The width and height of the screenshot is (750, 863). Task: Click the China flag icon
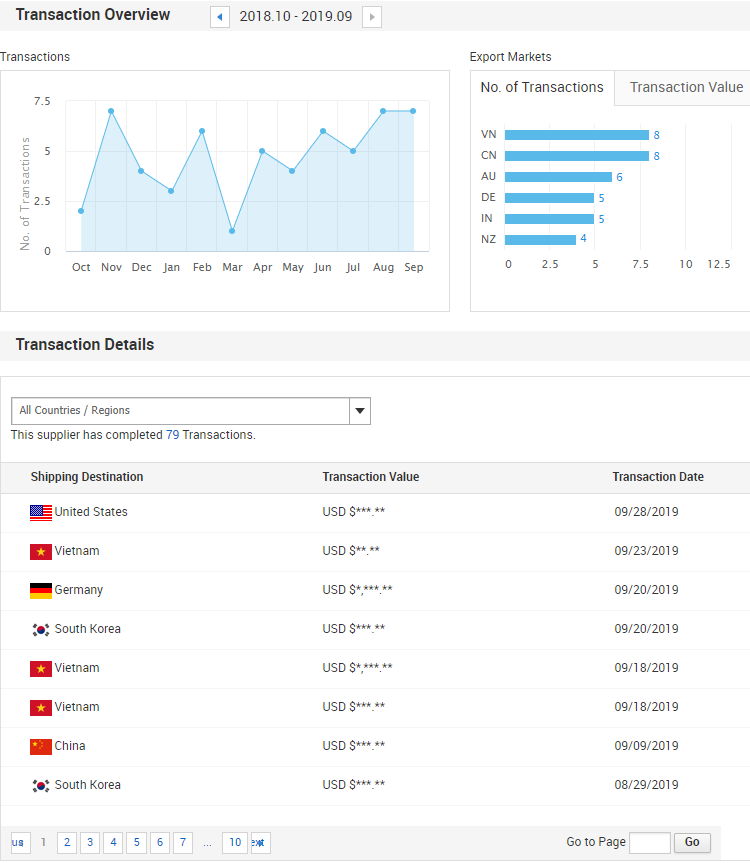(x=41, y=746)
